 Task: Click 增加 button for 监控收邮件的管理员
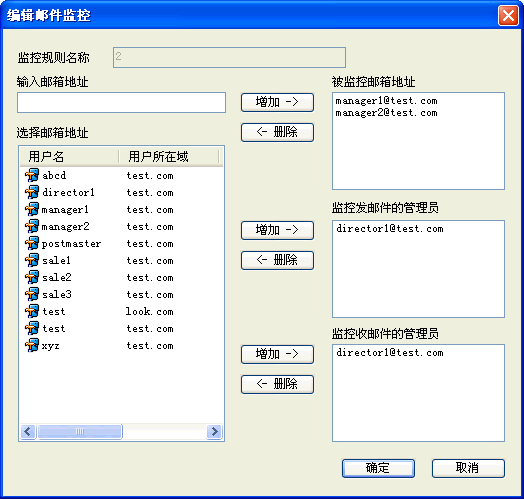click(x=277, y=354)
